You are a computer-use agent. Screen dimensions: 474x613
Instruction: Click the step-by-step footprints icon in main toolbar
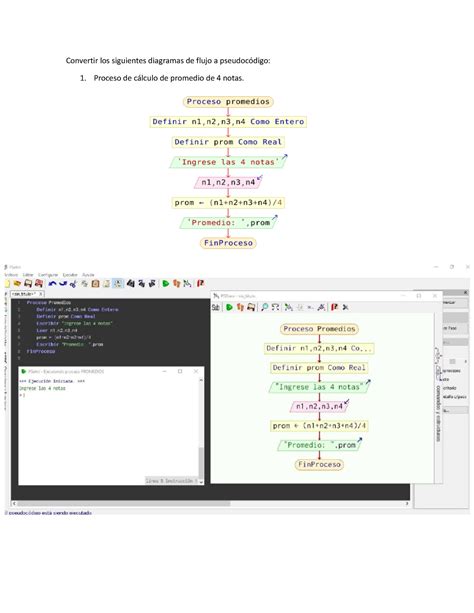tap(176, 283)
